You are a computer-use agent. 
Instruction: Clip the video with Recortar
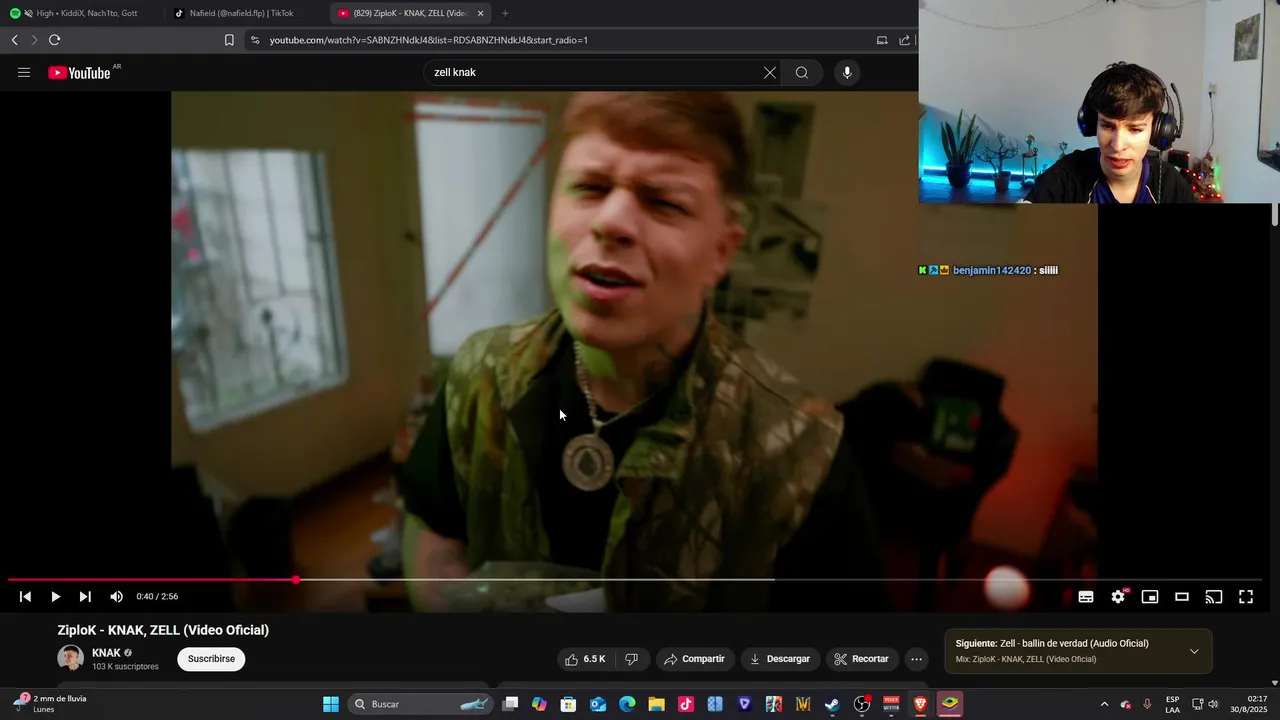pos(861,659)
